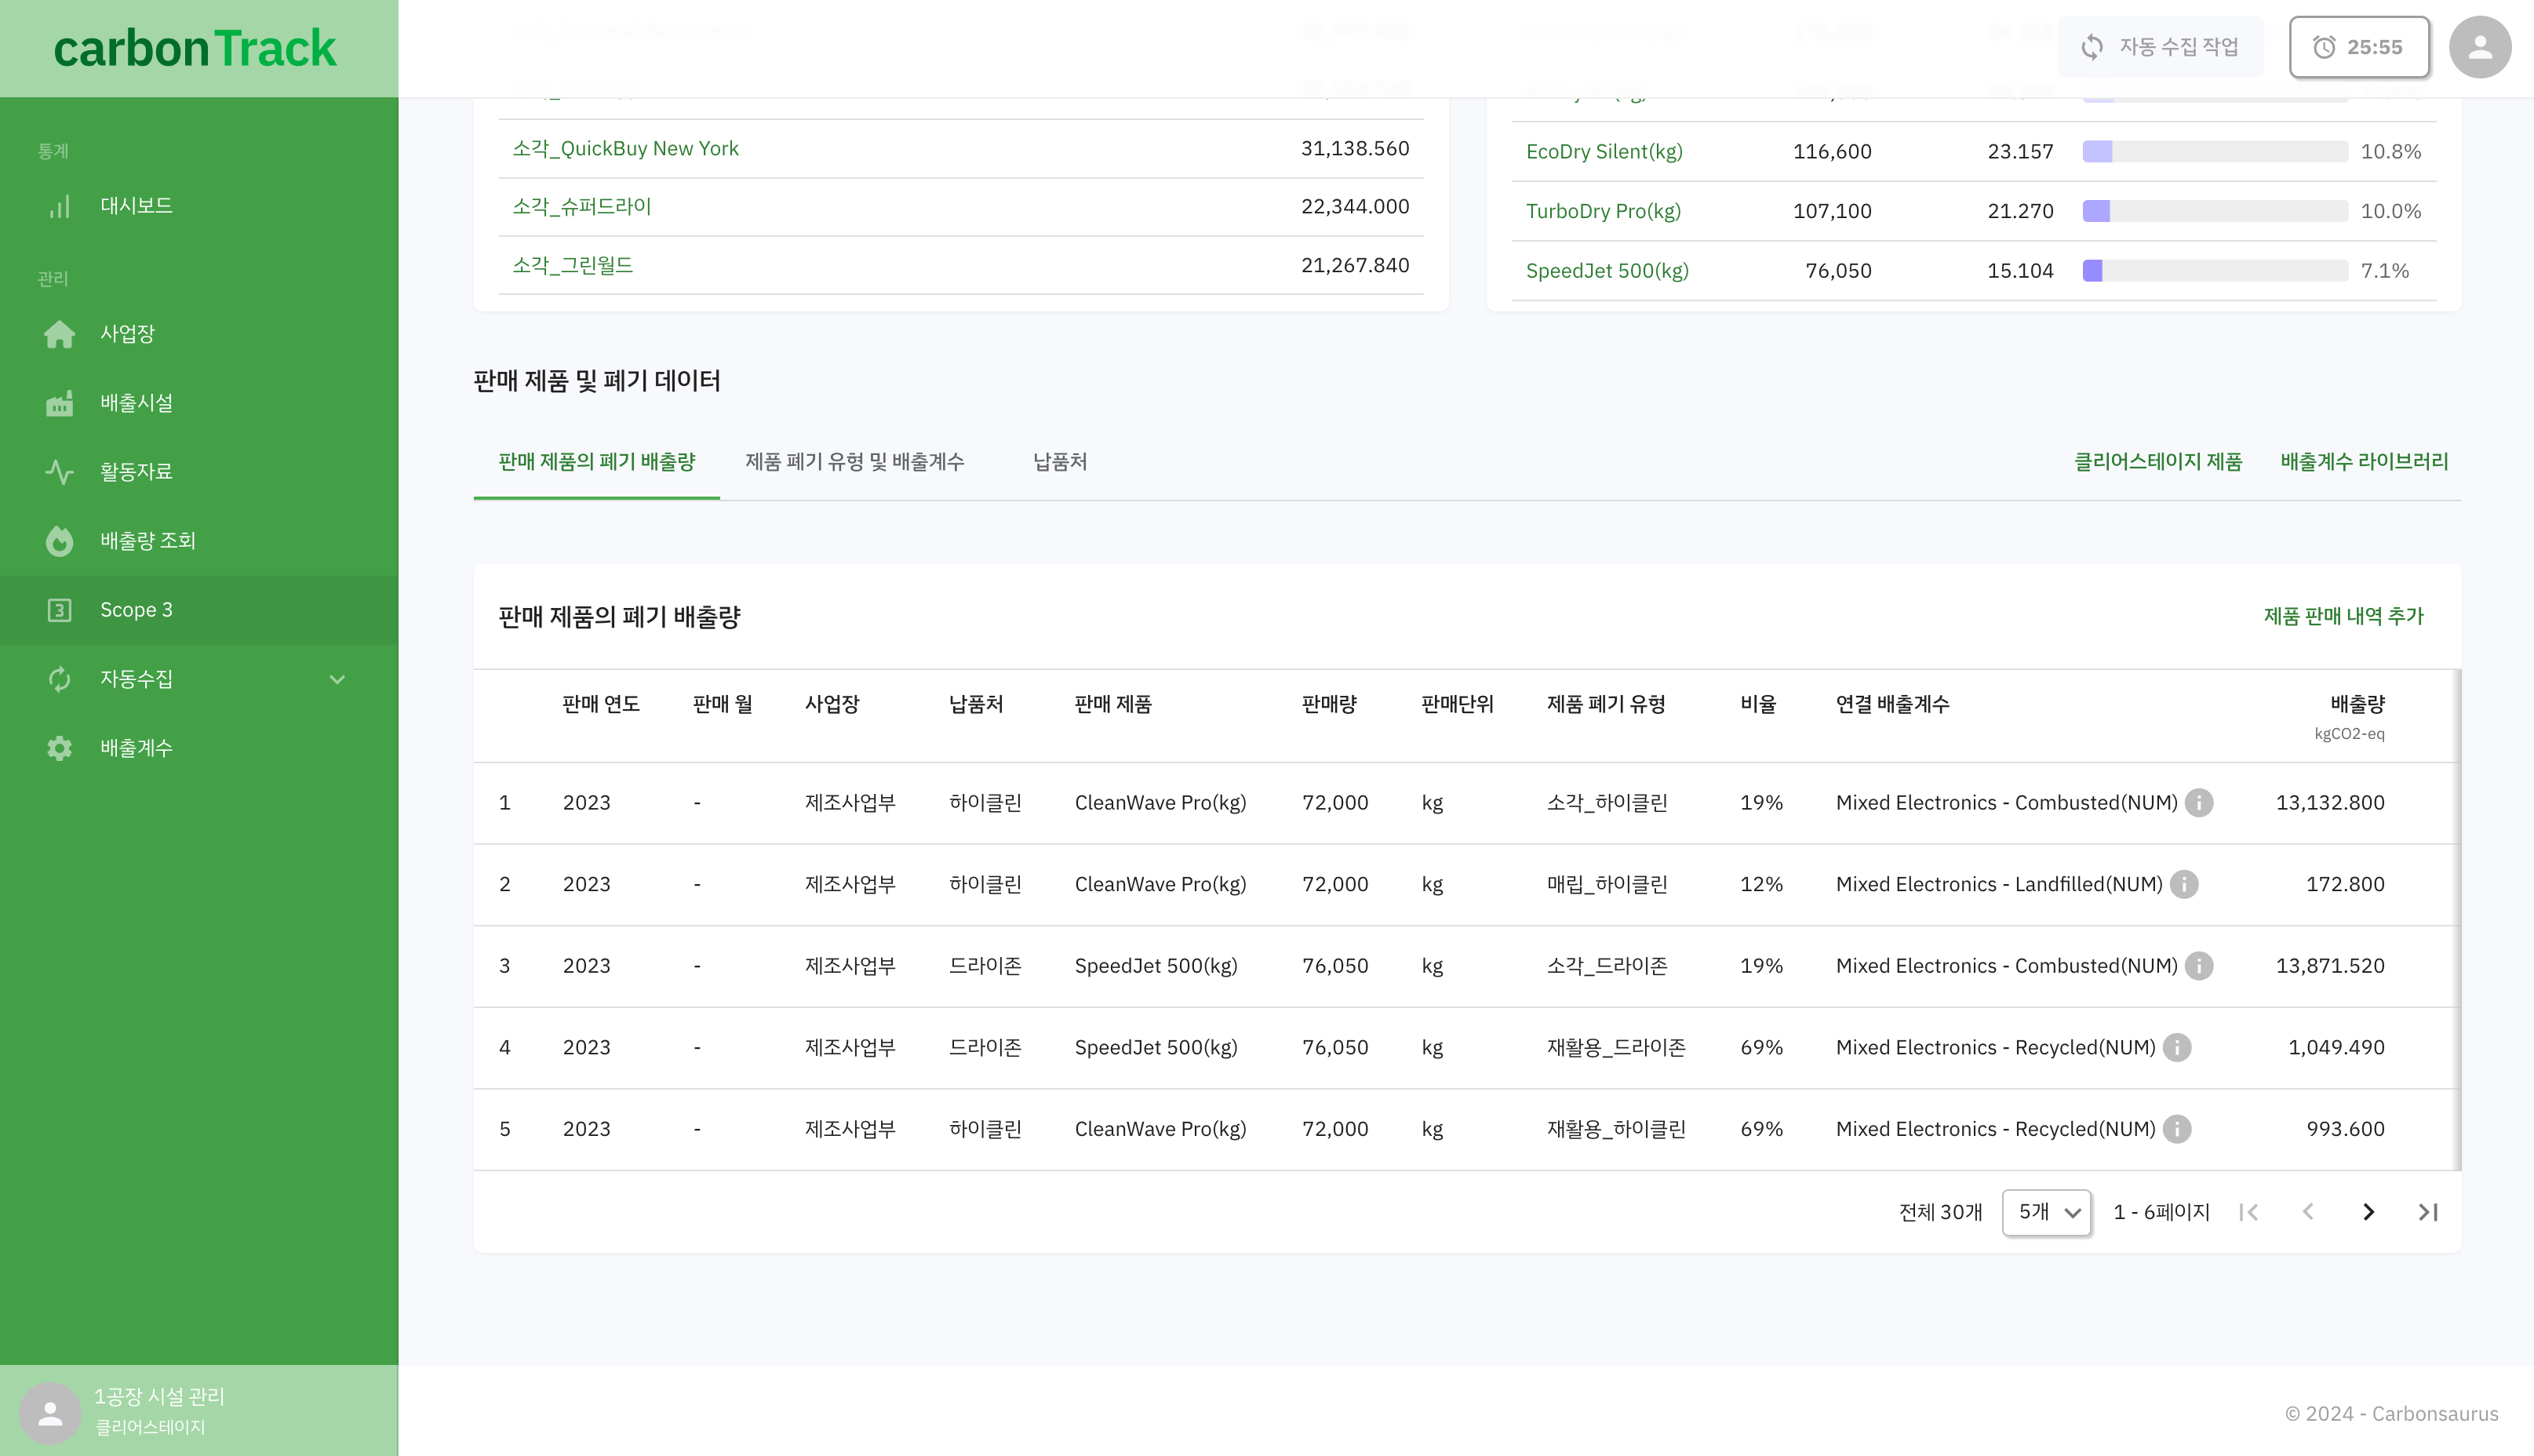2534x1456 pixels.
Task: Click info icon in row 5 Recycled factor
Action: (x=2177, y=1129)
